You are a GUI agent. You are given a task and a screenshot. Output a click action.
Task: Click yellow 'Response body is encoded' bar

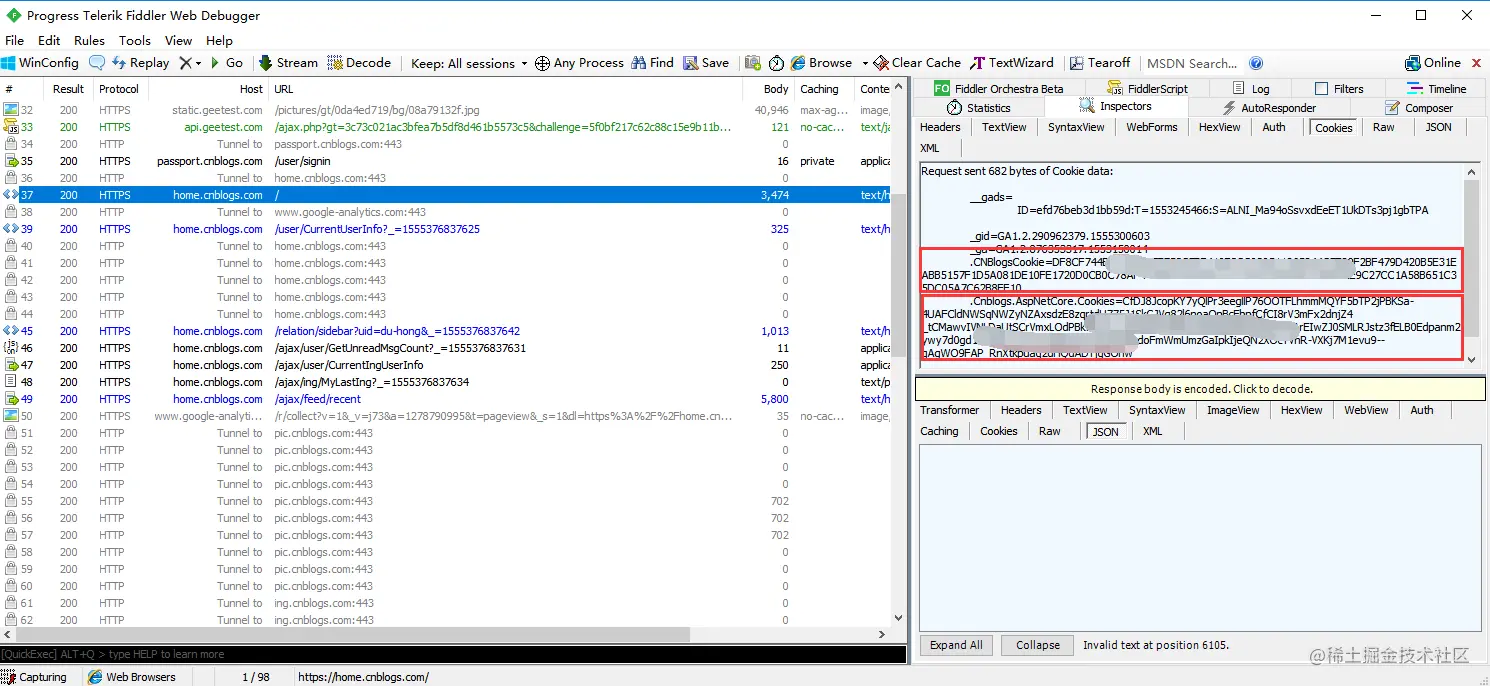[1201, 389]
